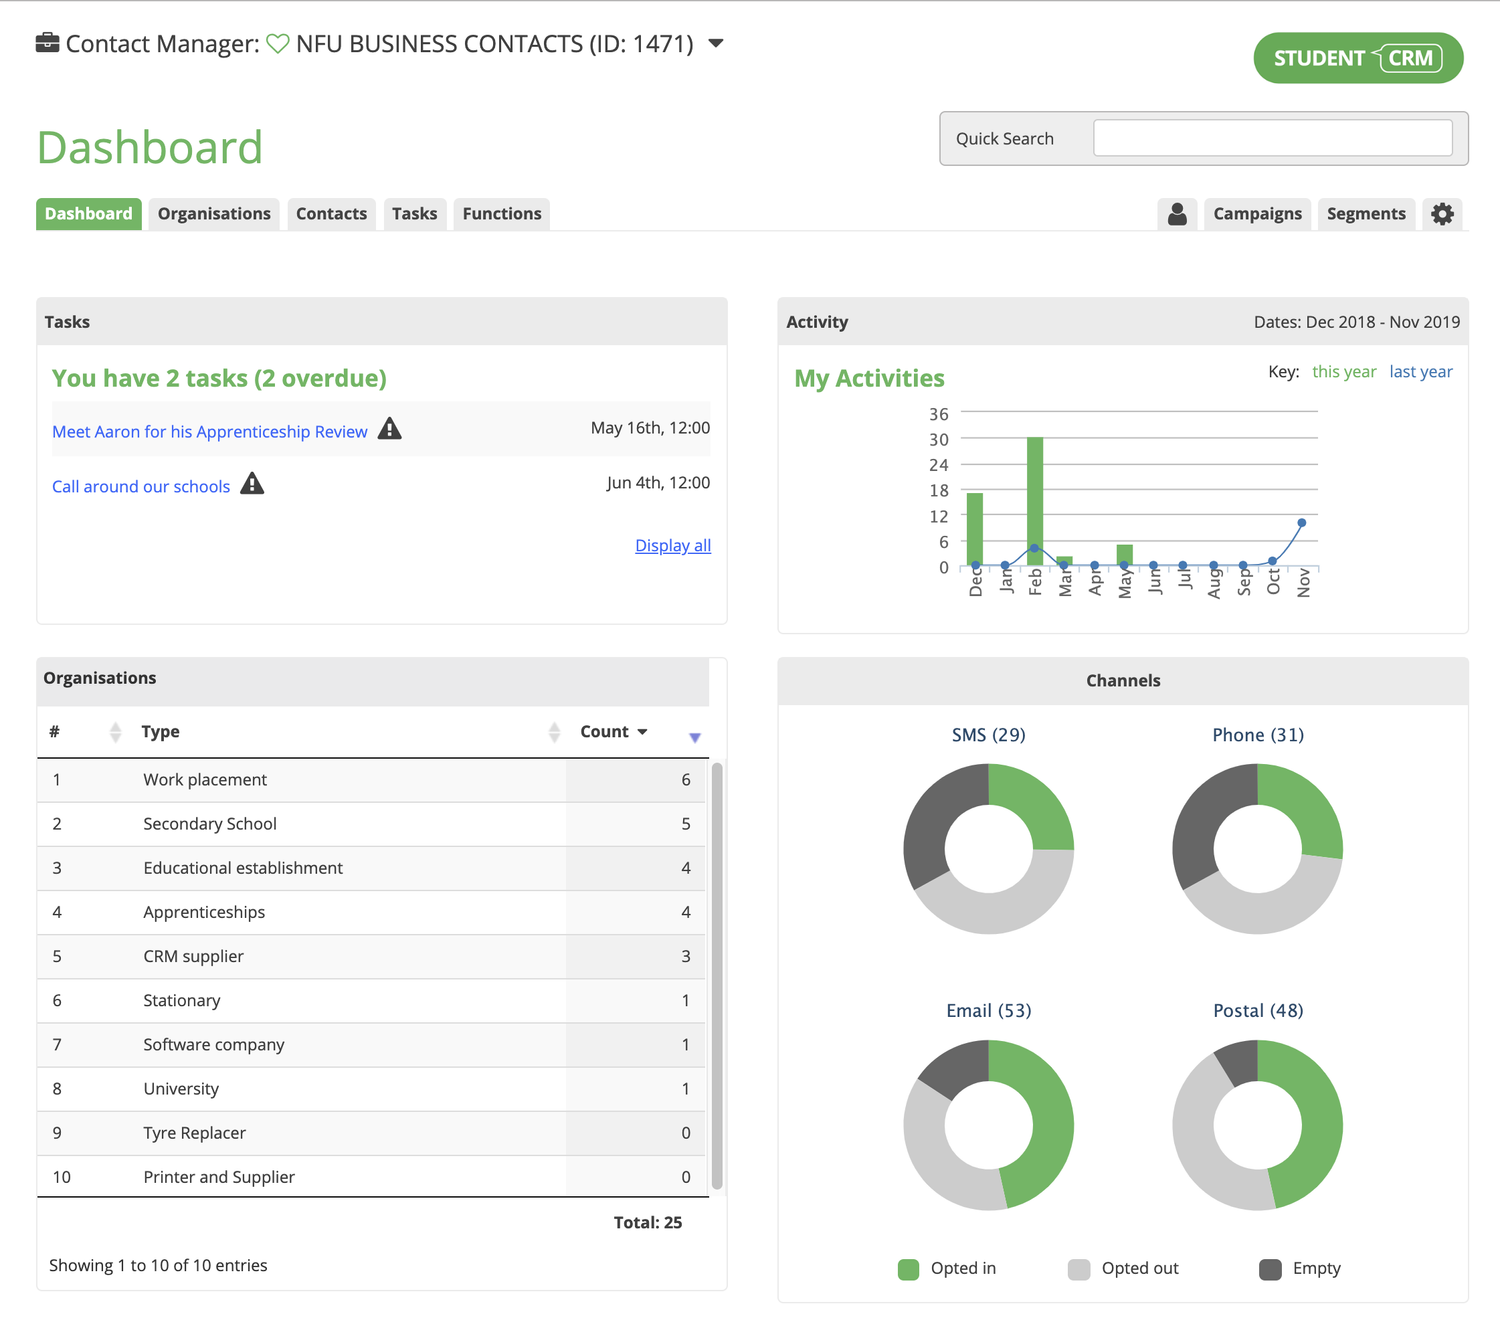The height and width of the screenshot is (1318, 1500).
Task: Click the STUDENT CRM logo
Action: point(1357,57)
